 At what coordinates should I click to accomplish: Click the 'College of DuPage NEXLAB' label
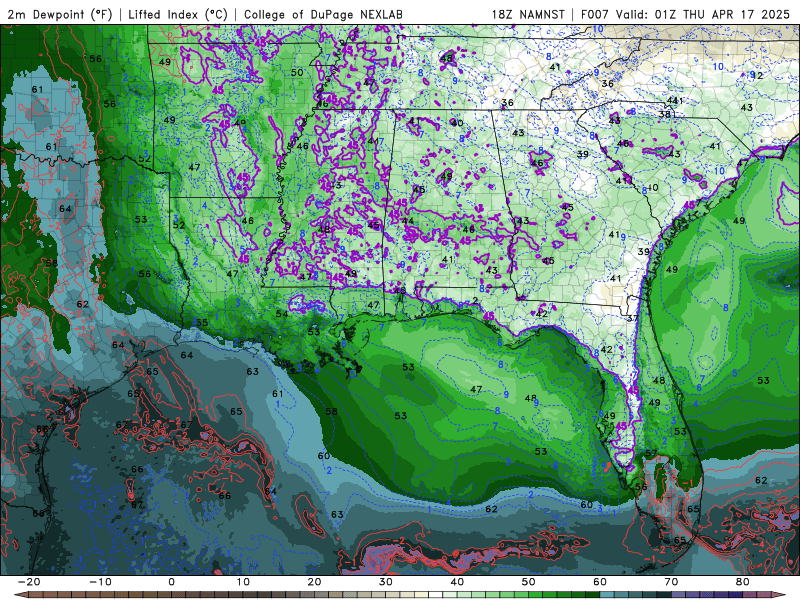click(x=323, y=14)
